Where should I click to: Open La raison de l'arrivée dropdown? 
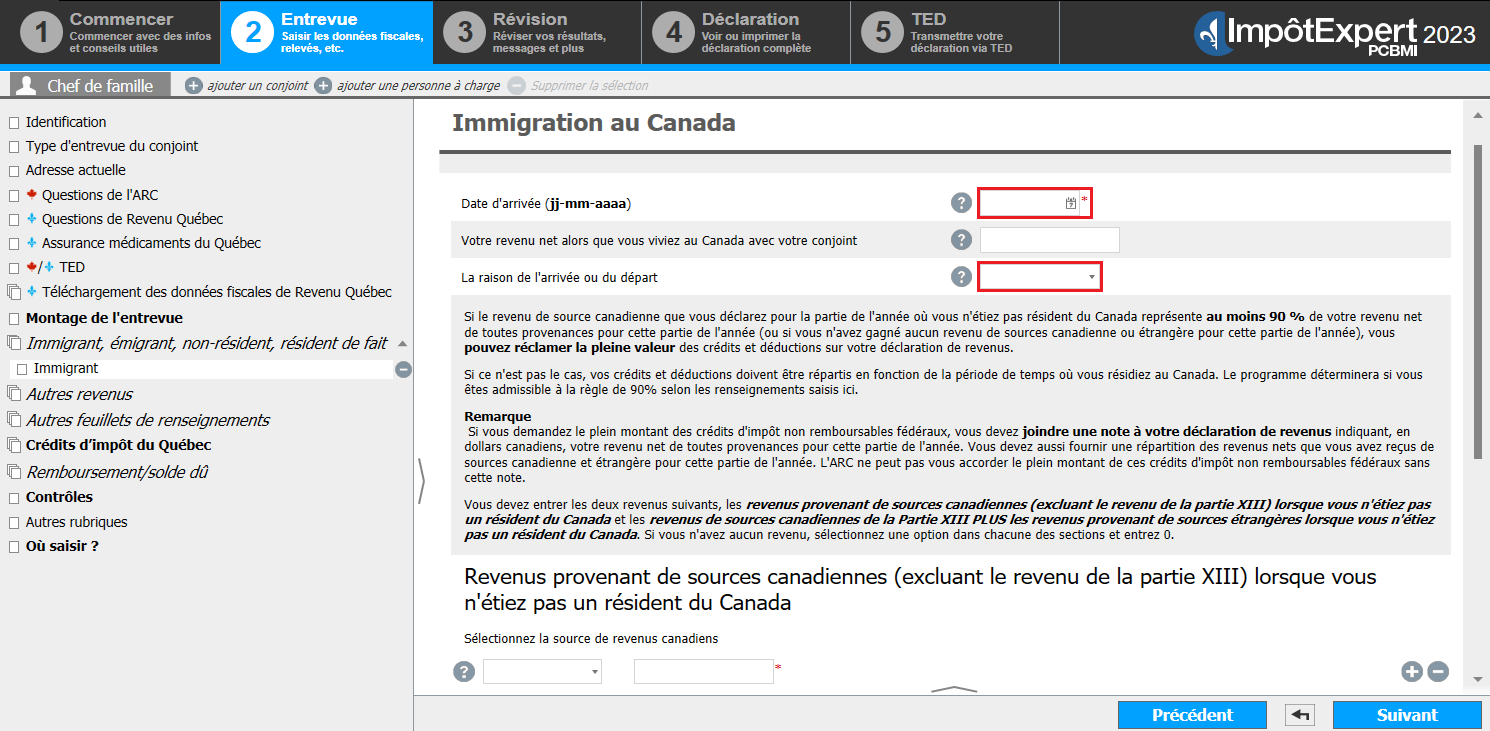pos(1040,277)
